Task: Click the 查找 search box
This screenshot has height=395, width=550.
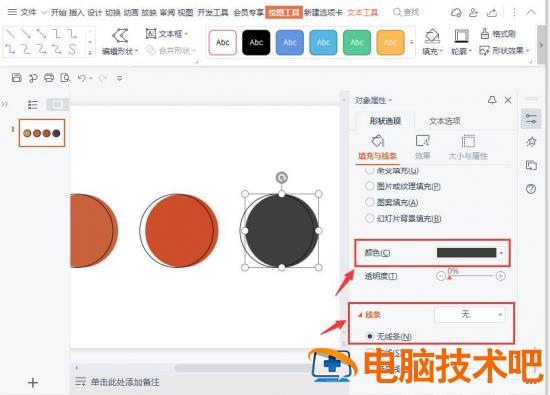Action: 406,13
